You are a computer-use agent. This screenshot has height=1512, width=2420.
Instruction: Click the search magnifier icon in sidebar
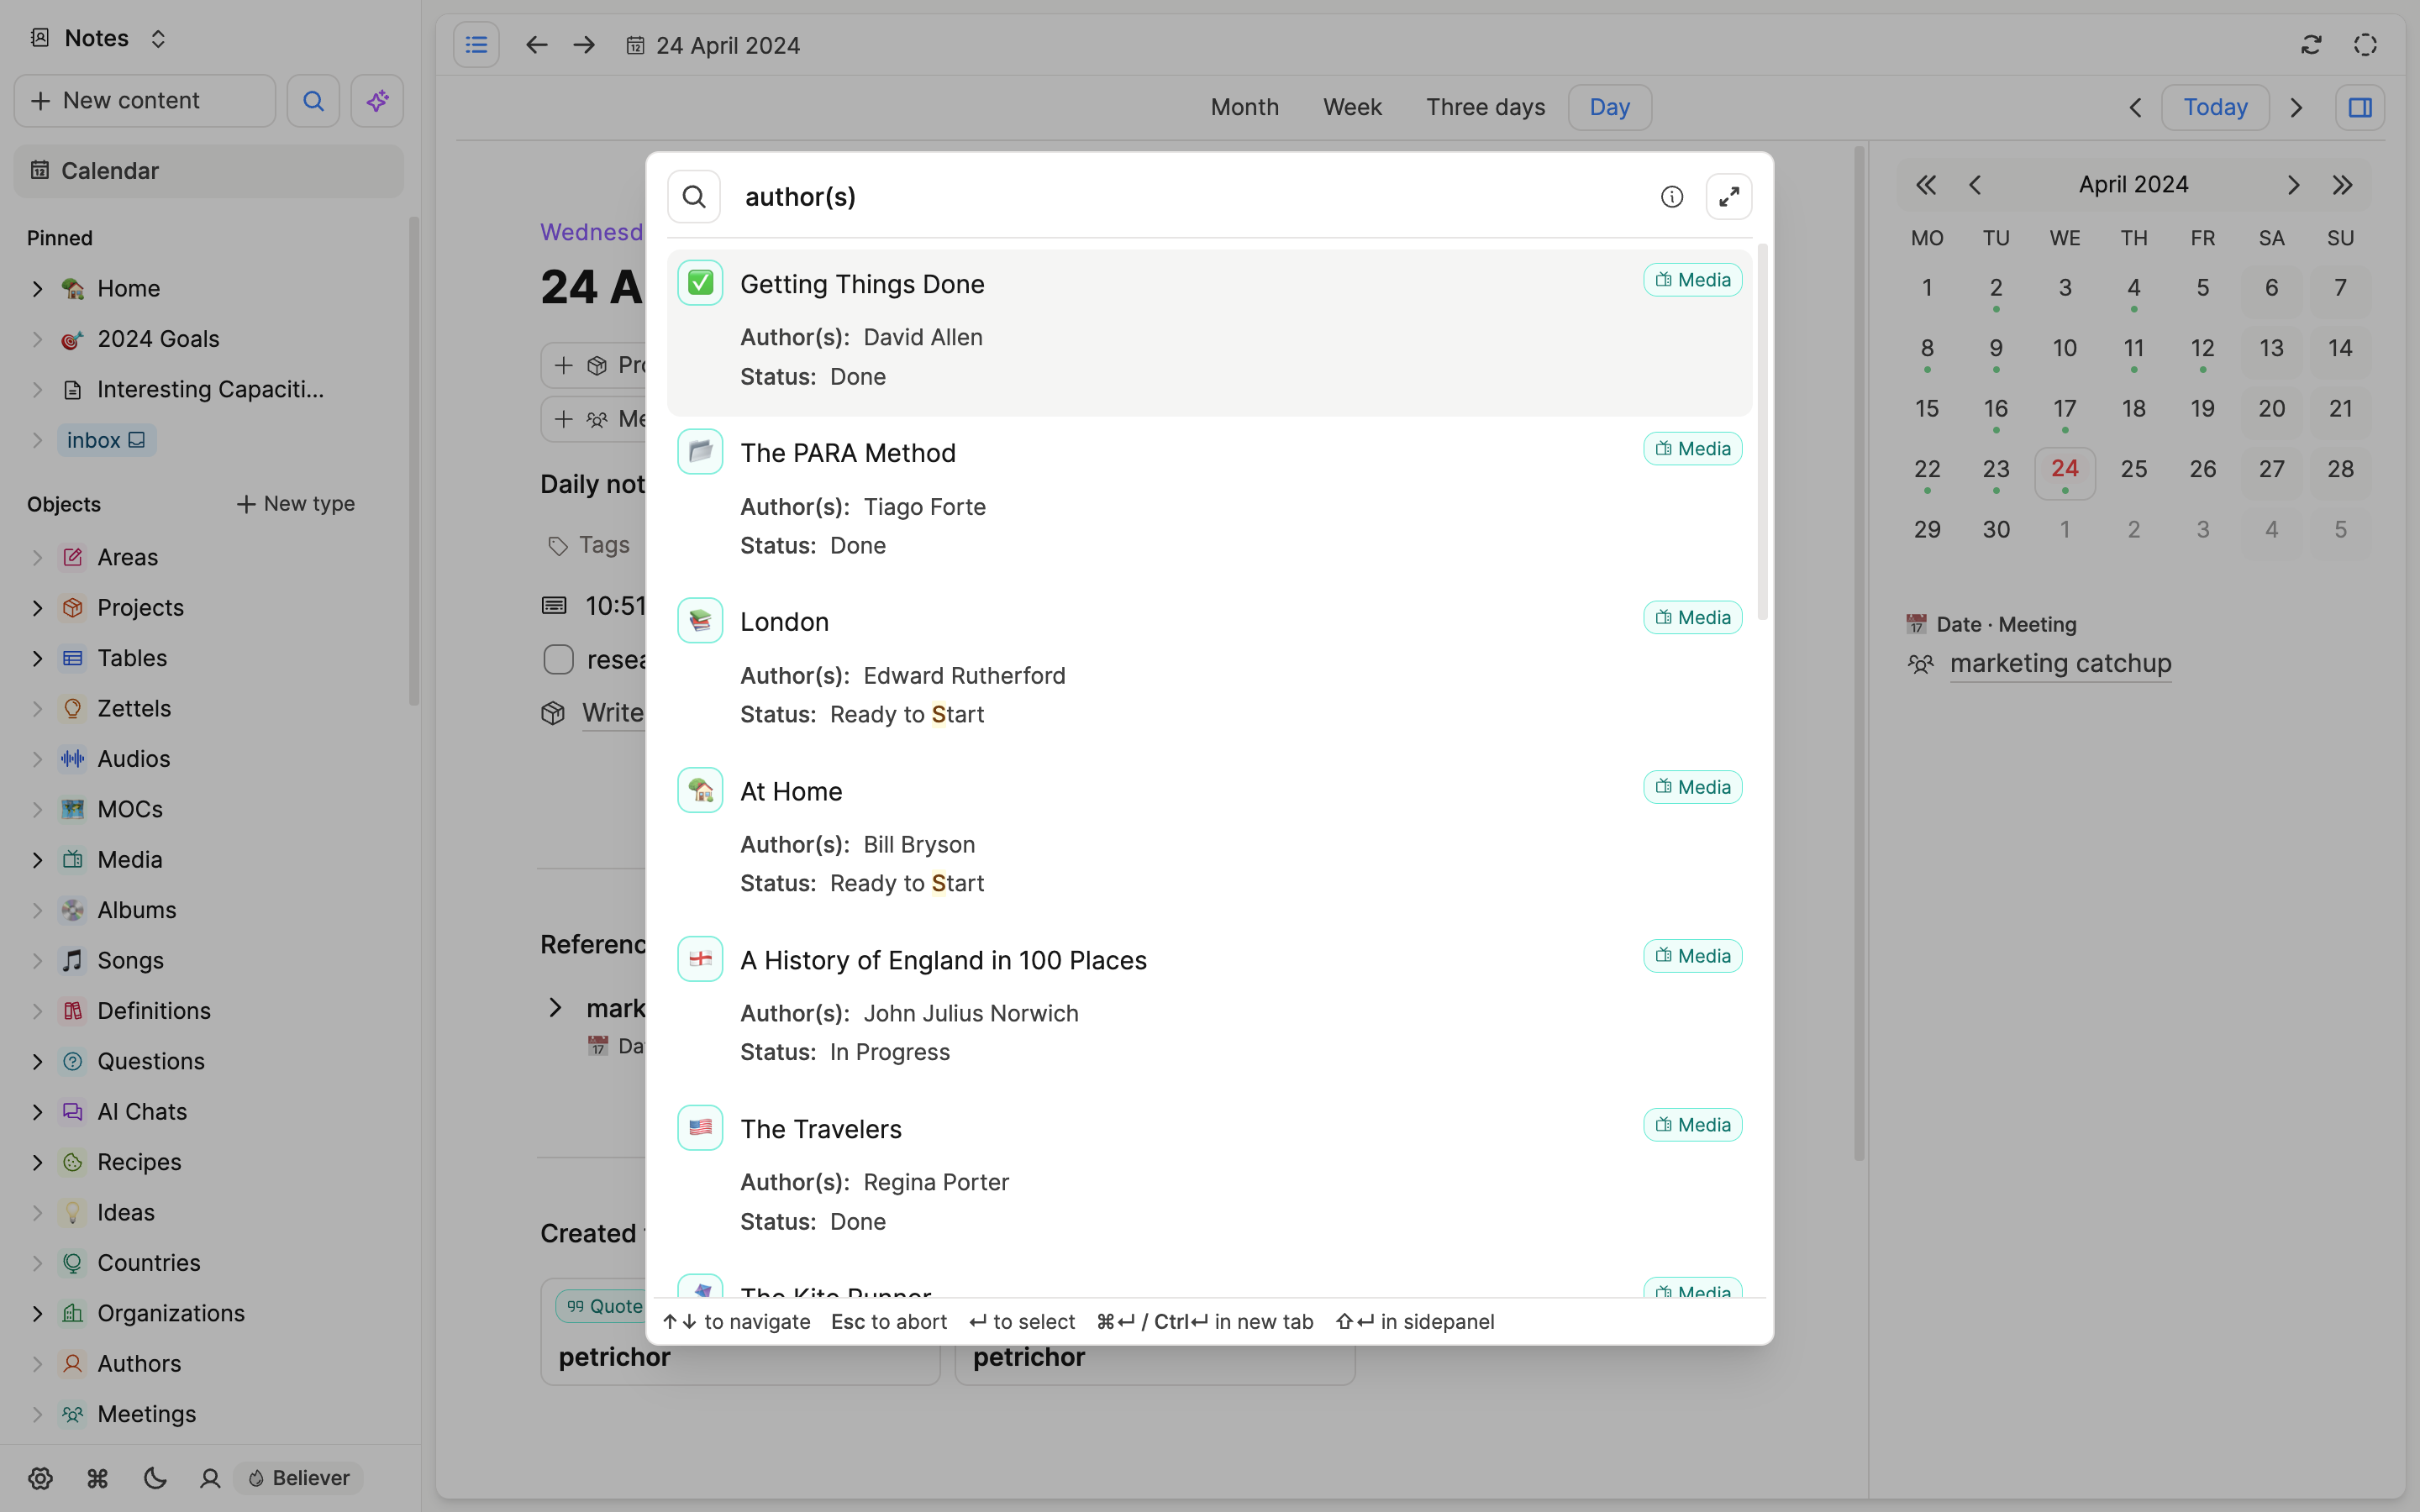[312, 100]
